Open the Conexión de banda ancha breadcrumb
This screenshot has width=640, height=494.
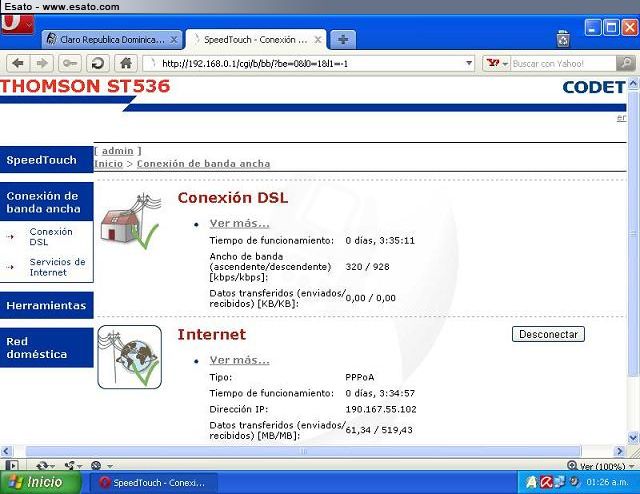tap(203, 164)
